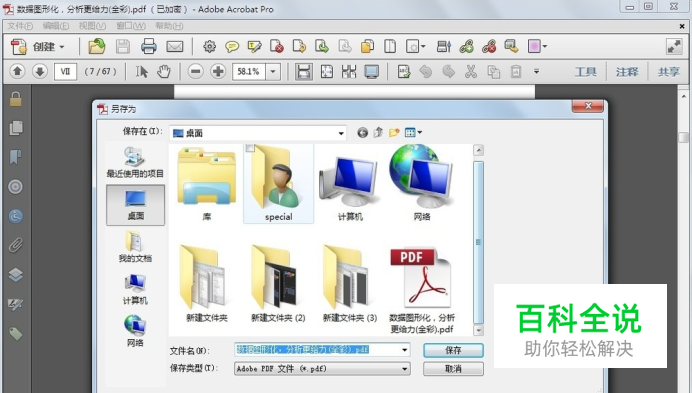Open the 保存类型 file type dropdown
Image resolution: width=692 pixels, height=393 pixels.
click(x=404, y=369)
